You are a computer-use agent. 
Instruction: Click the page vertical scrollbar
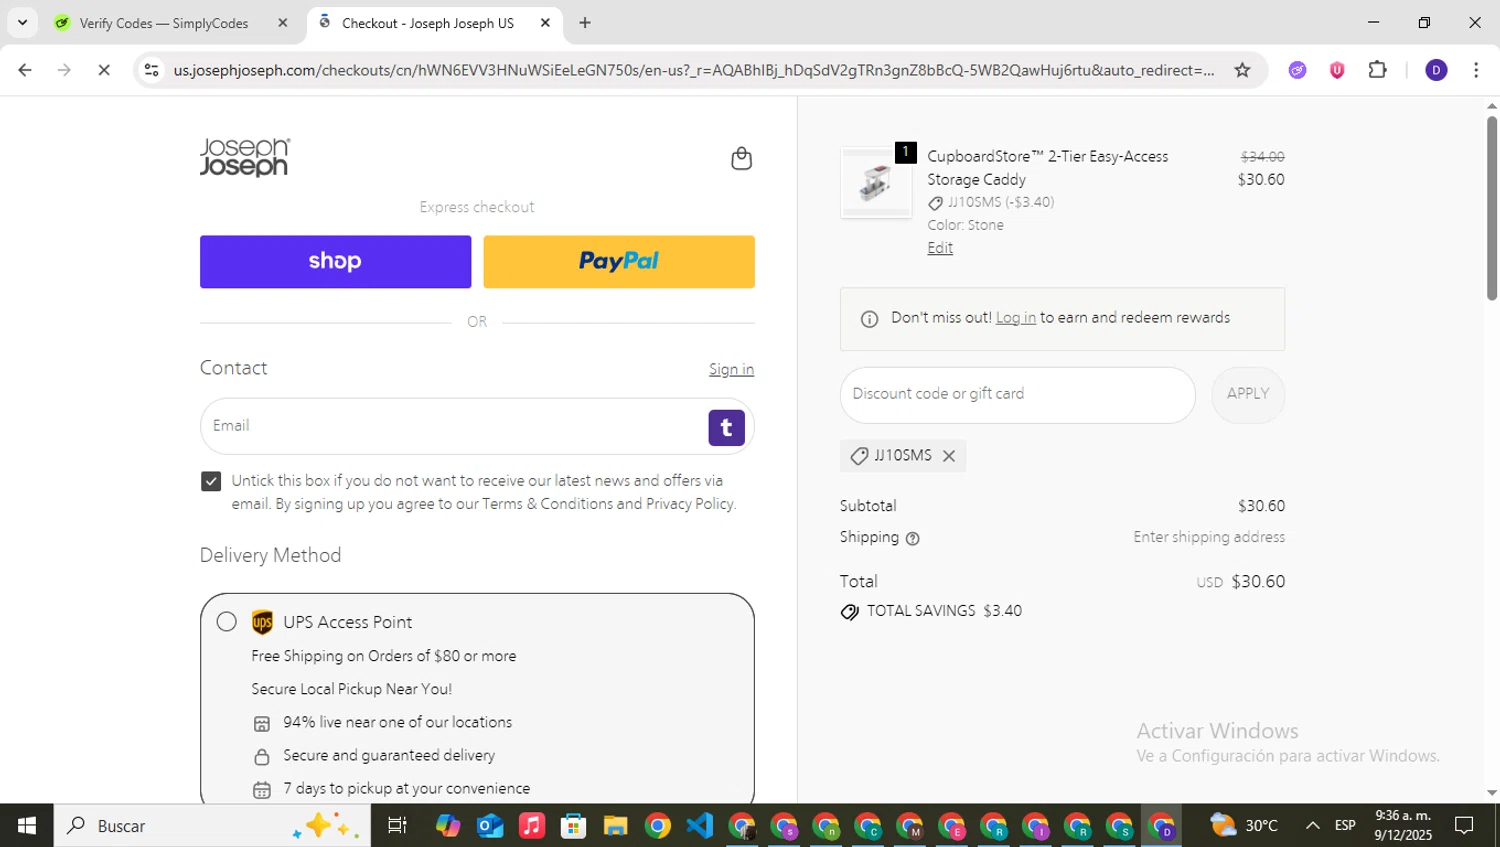pos(1491,208)
